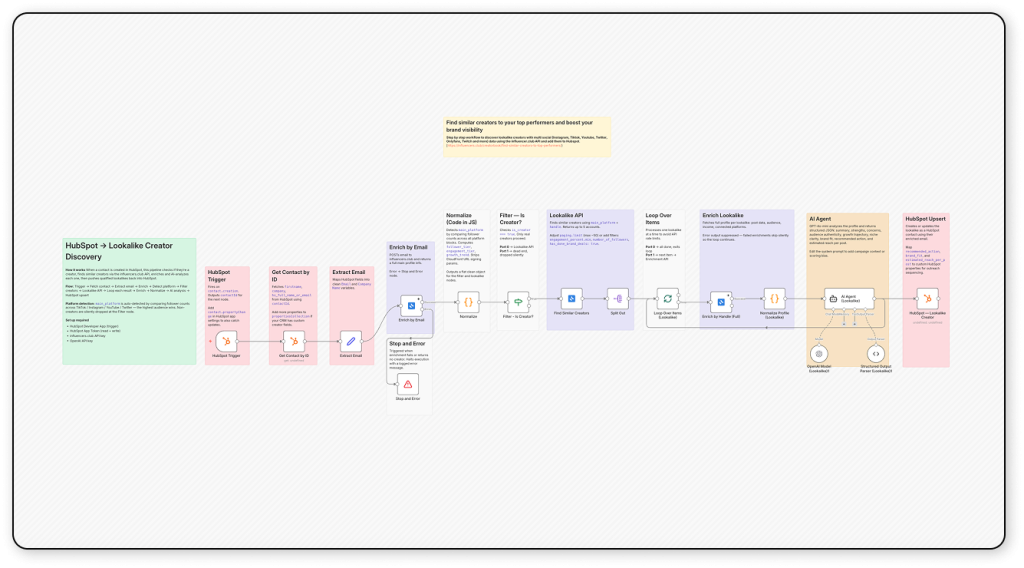Open the AI Agent (Lookalike) node

click(834, 298)
